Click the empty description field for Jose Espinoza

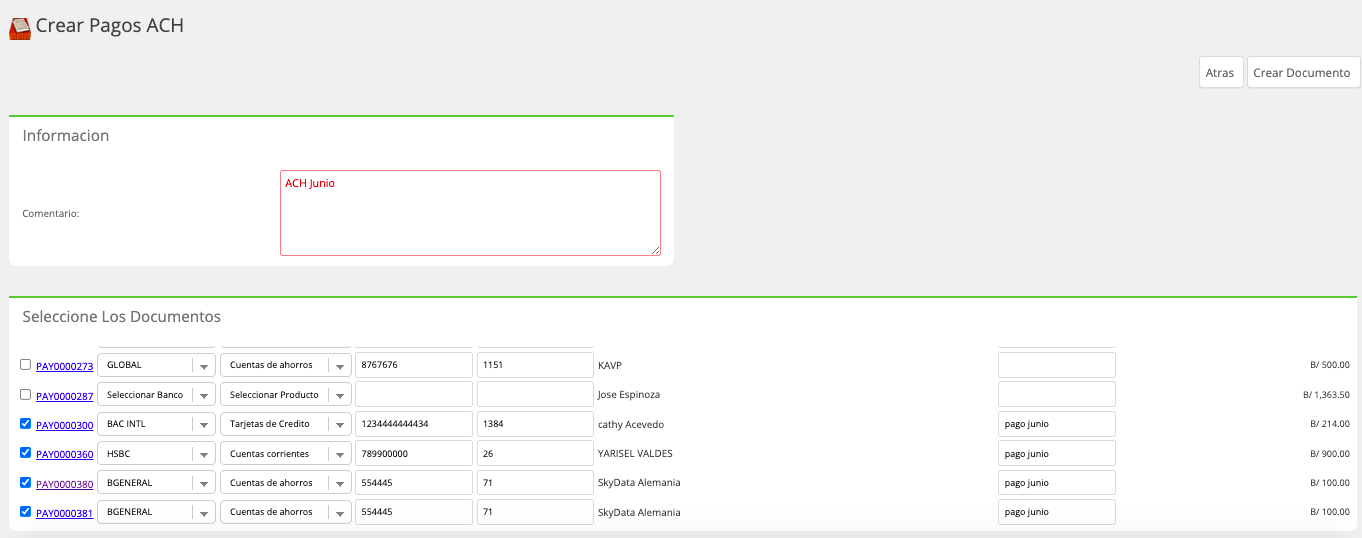coord(1057,394)
